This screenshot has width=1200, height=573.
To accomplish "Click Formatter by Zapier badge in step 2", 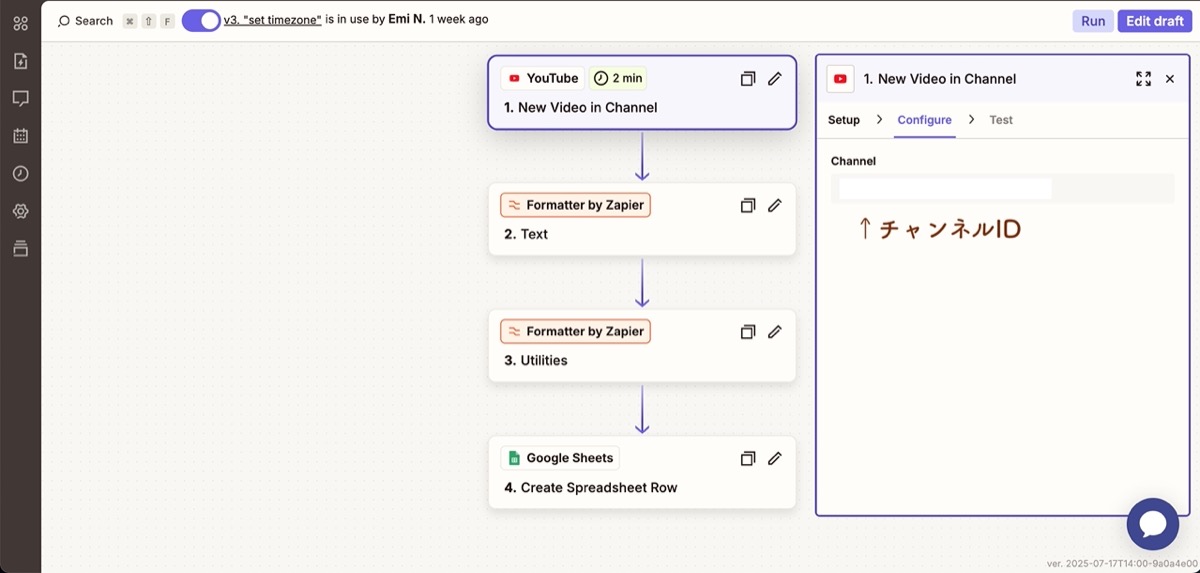I will coord(576,205).
